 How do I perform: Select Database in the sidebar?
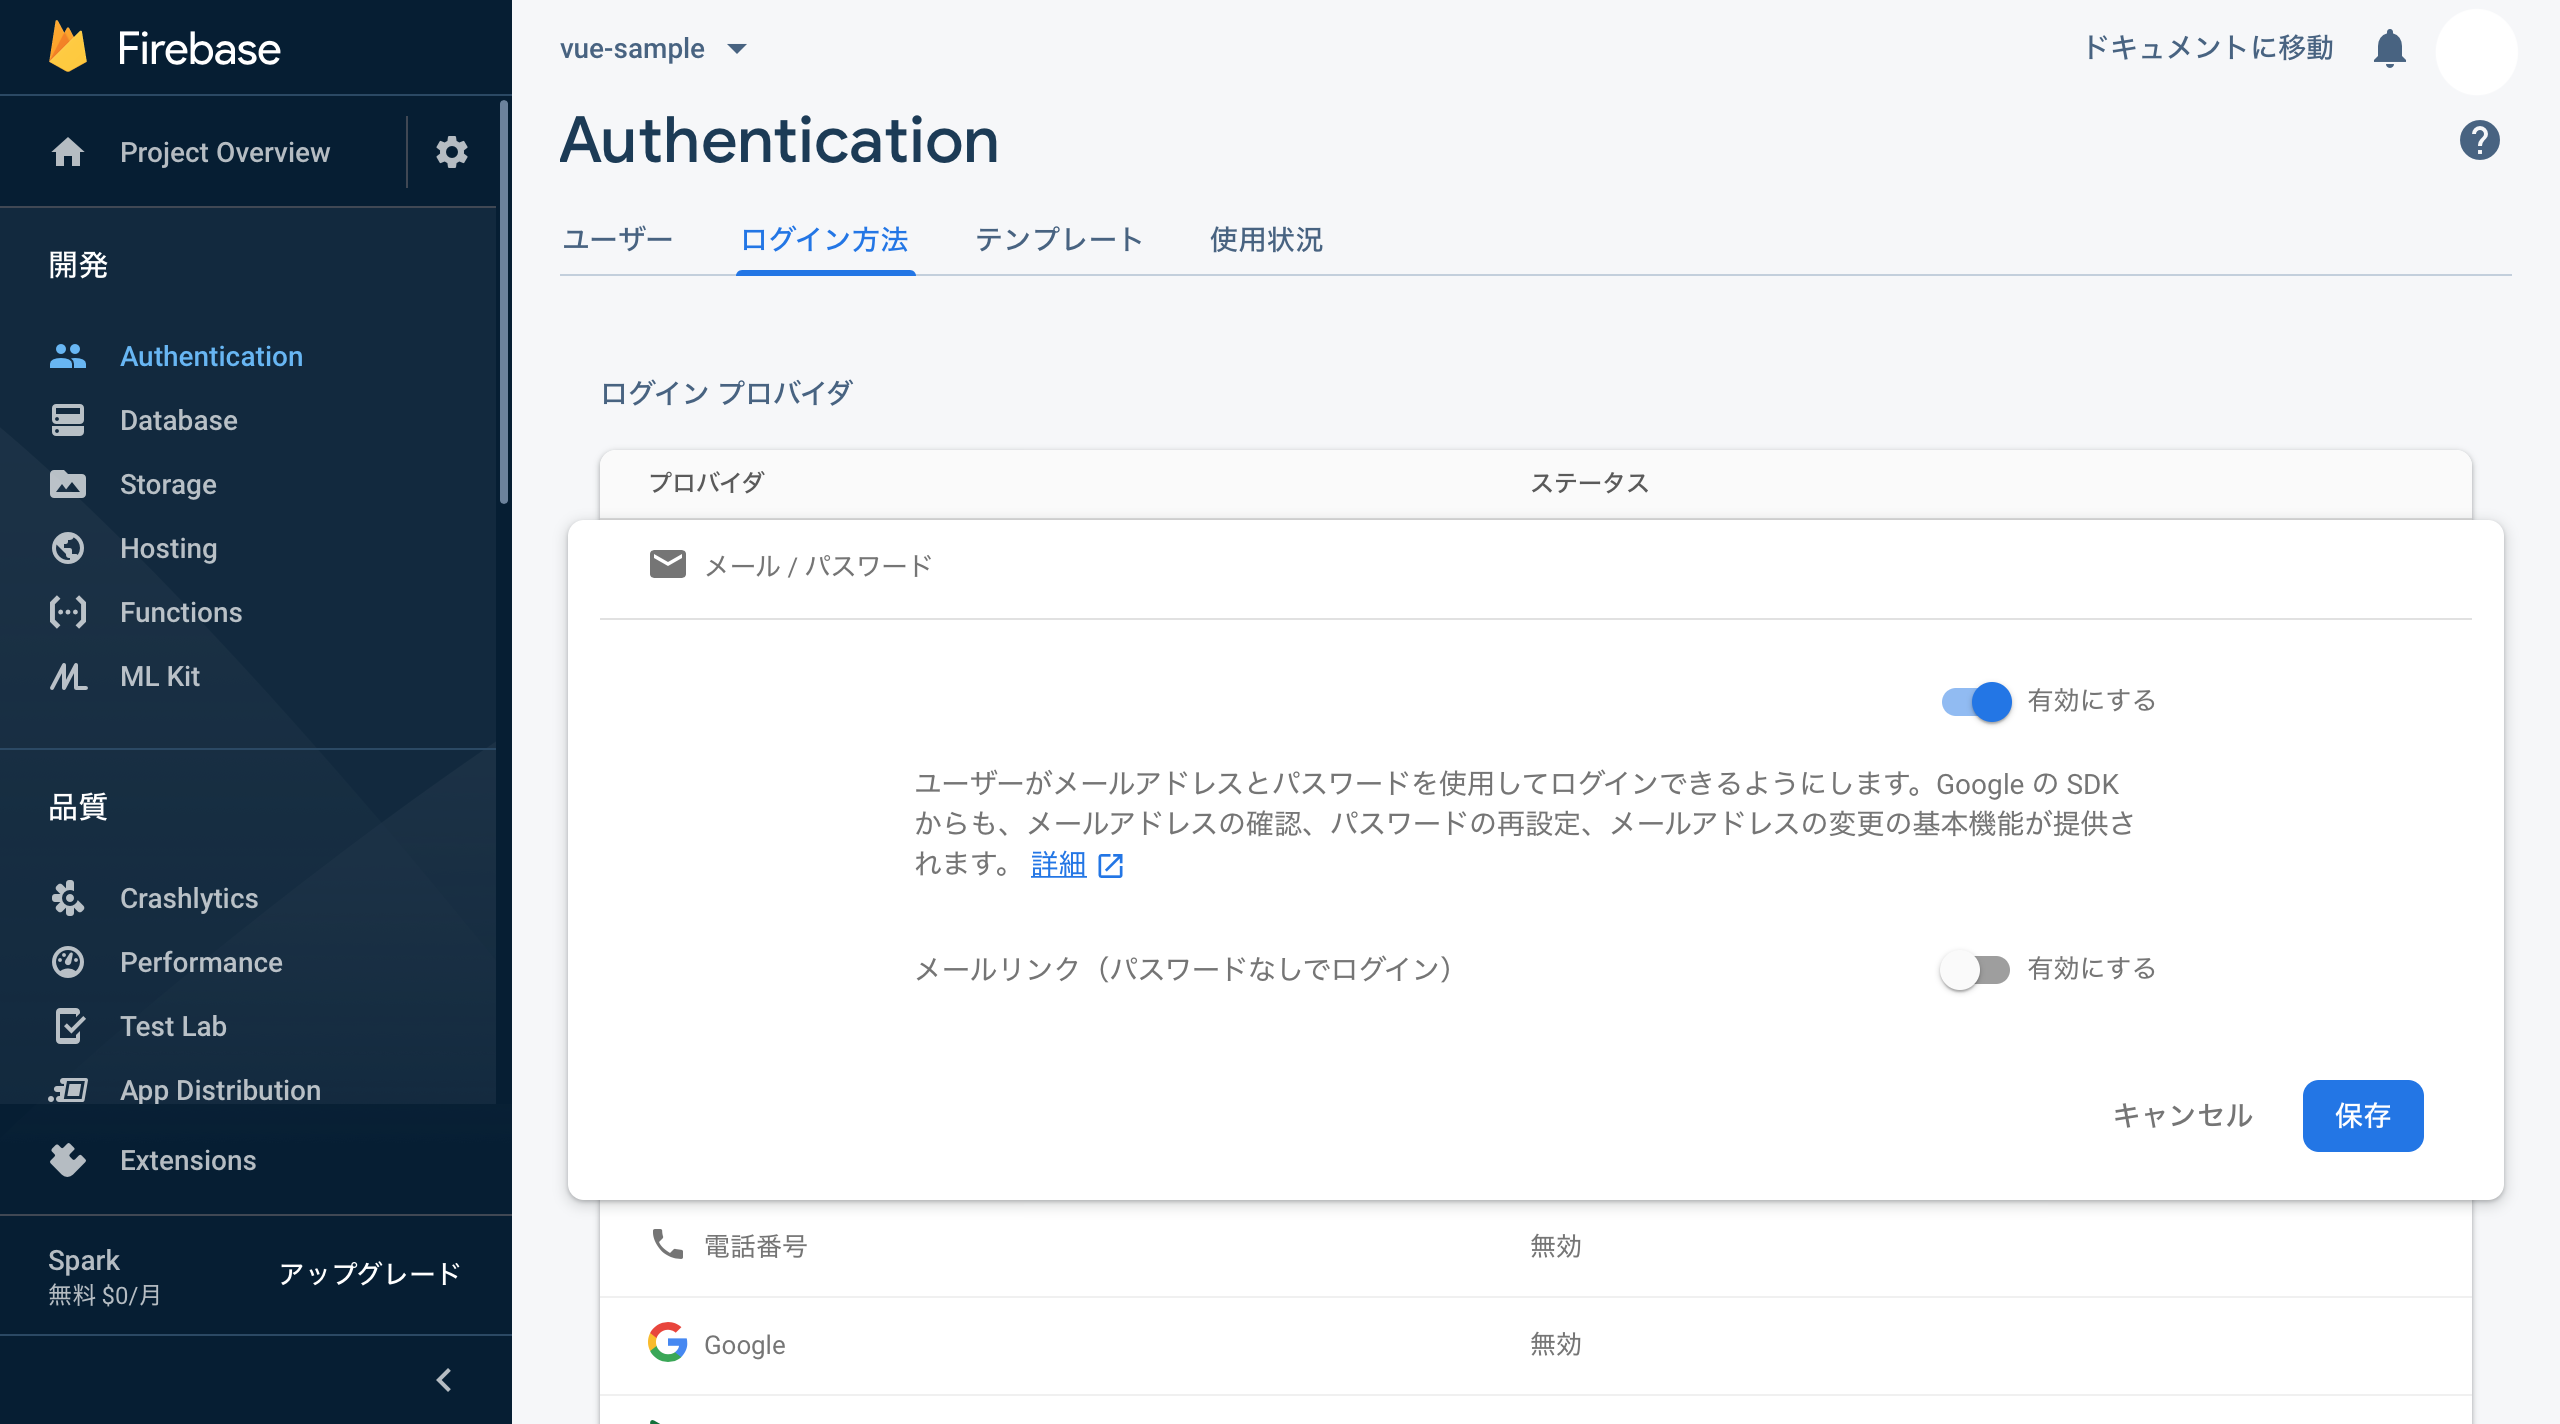(x=178, y=420)
